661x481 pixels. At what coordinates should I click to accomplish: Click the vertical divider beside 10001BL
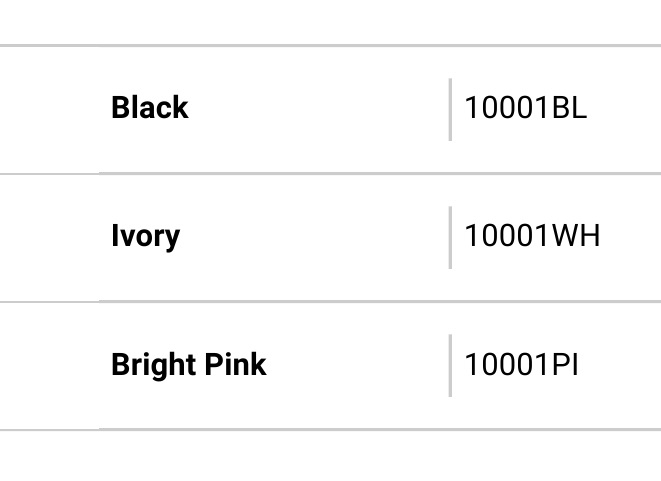450,110
